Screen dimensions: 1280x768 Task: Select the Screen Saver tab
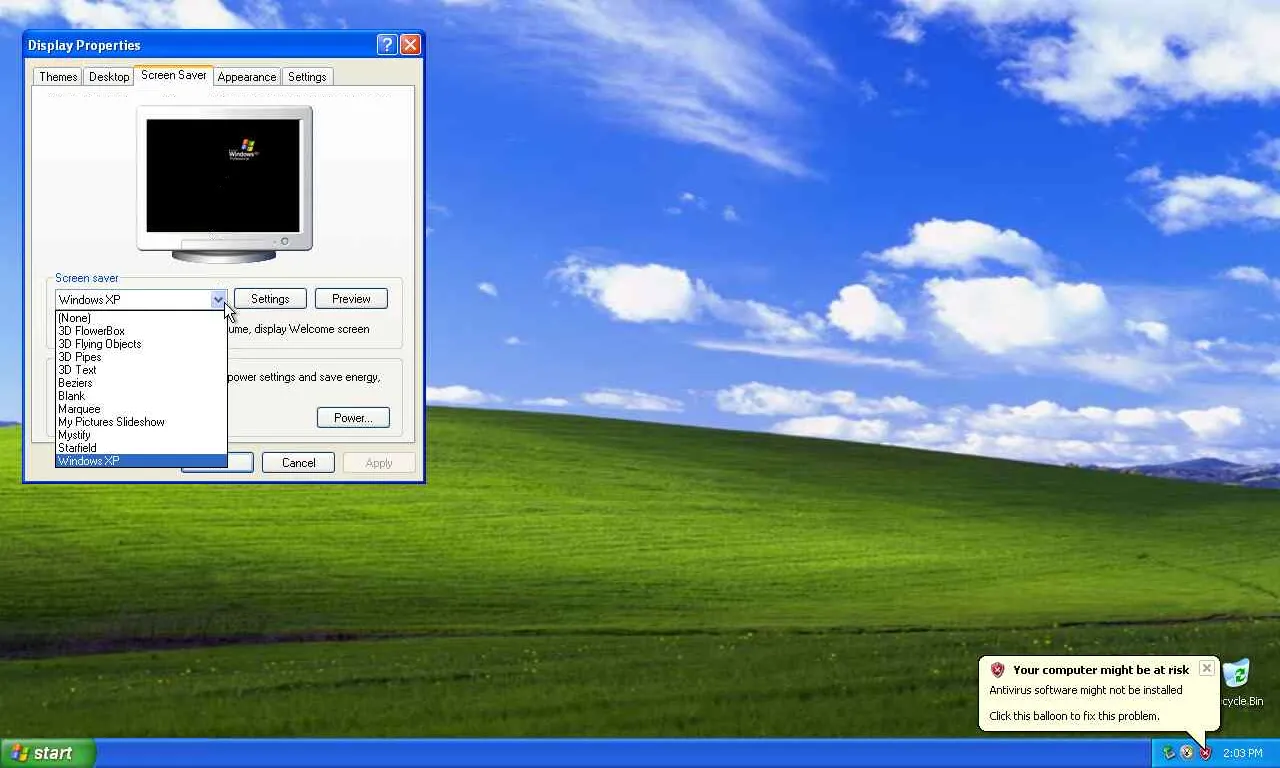pyautogui.click(x=173, y=75)
